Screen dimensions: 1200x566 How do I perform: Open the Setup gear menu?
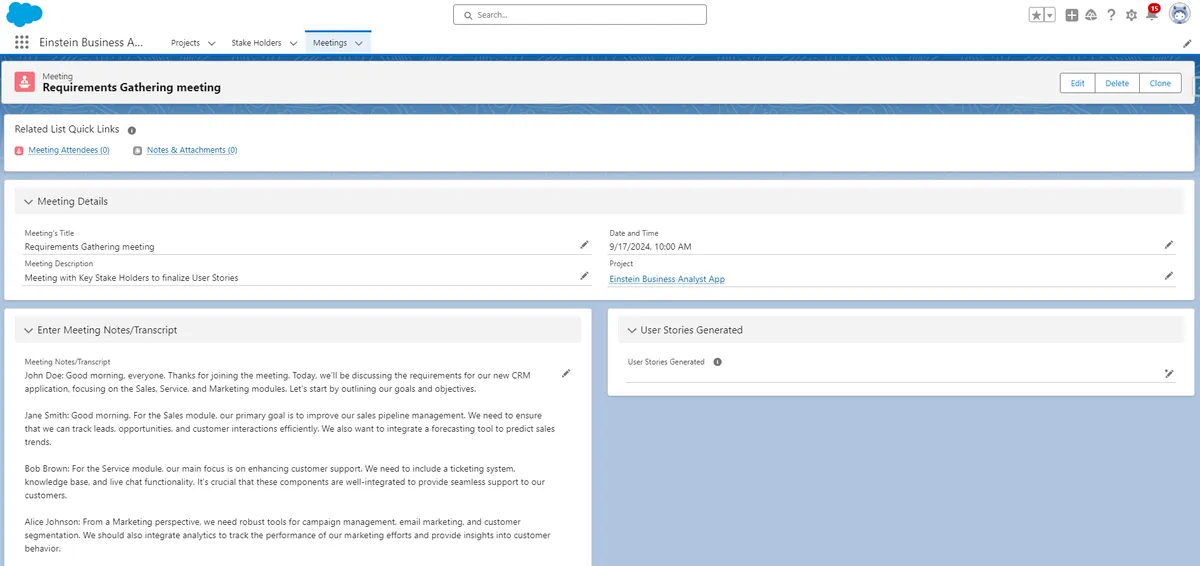[x=1131, y=15]
